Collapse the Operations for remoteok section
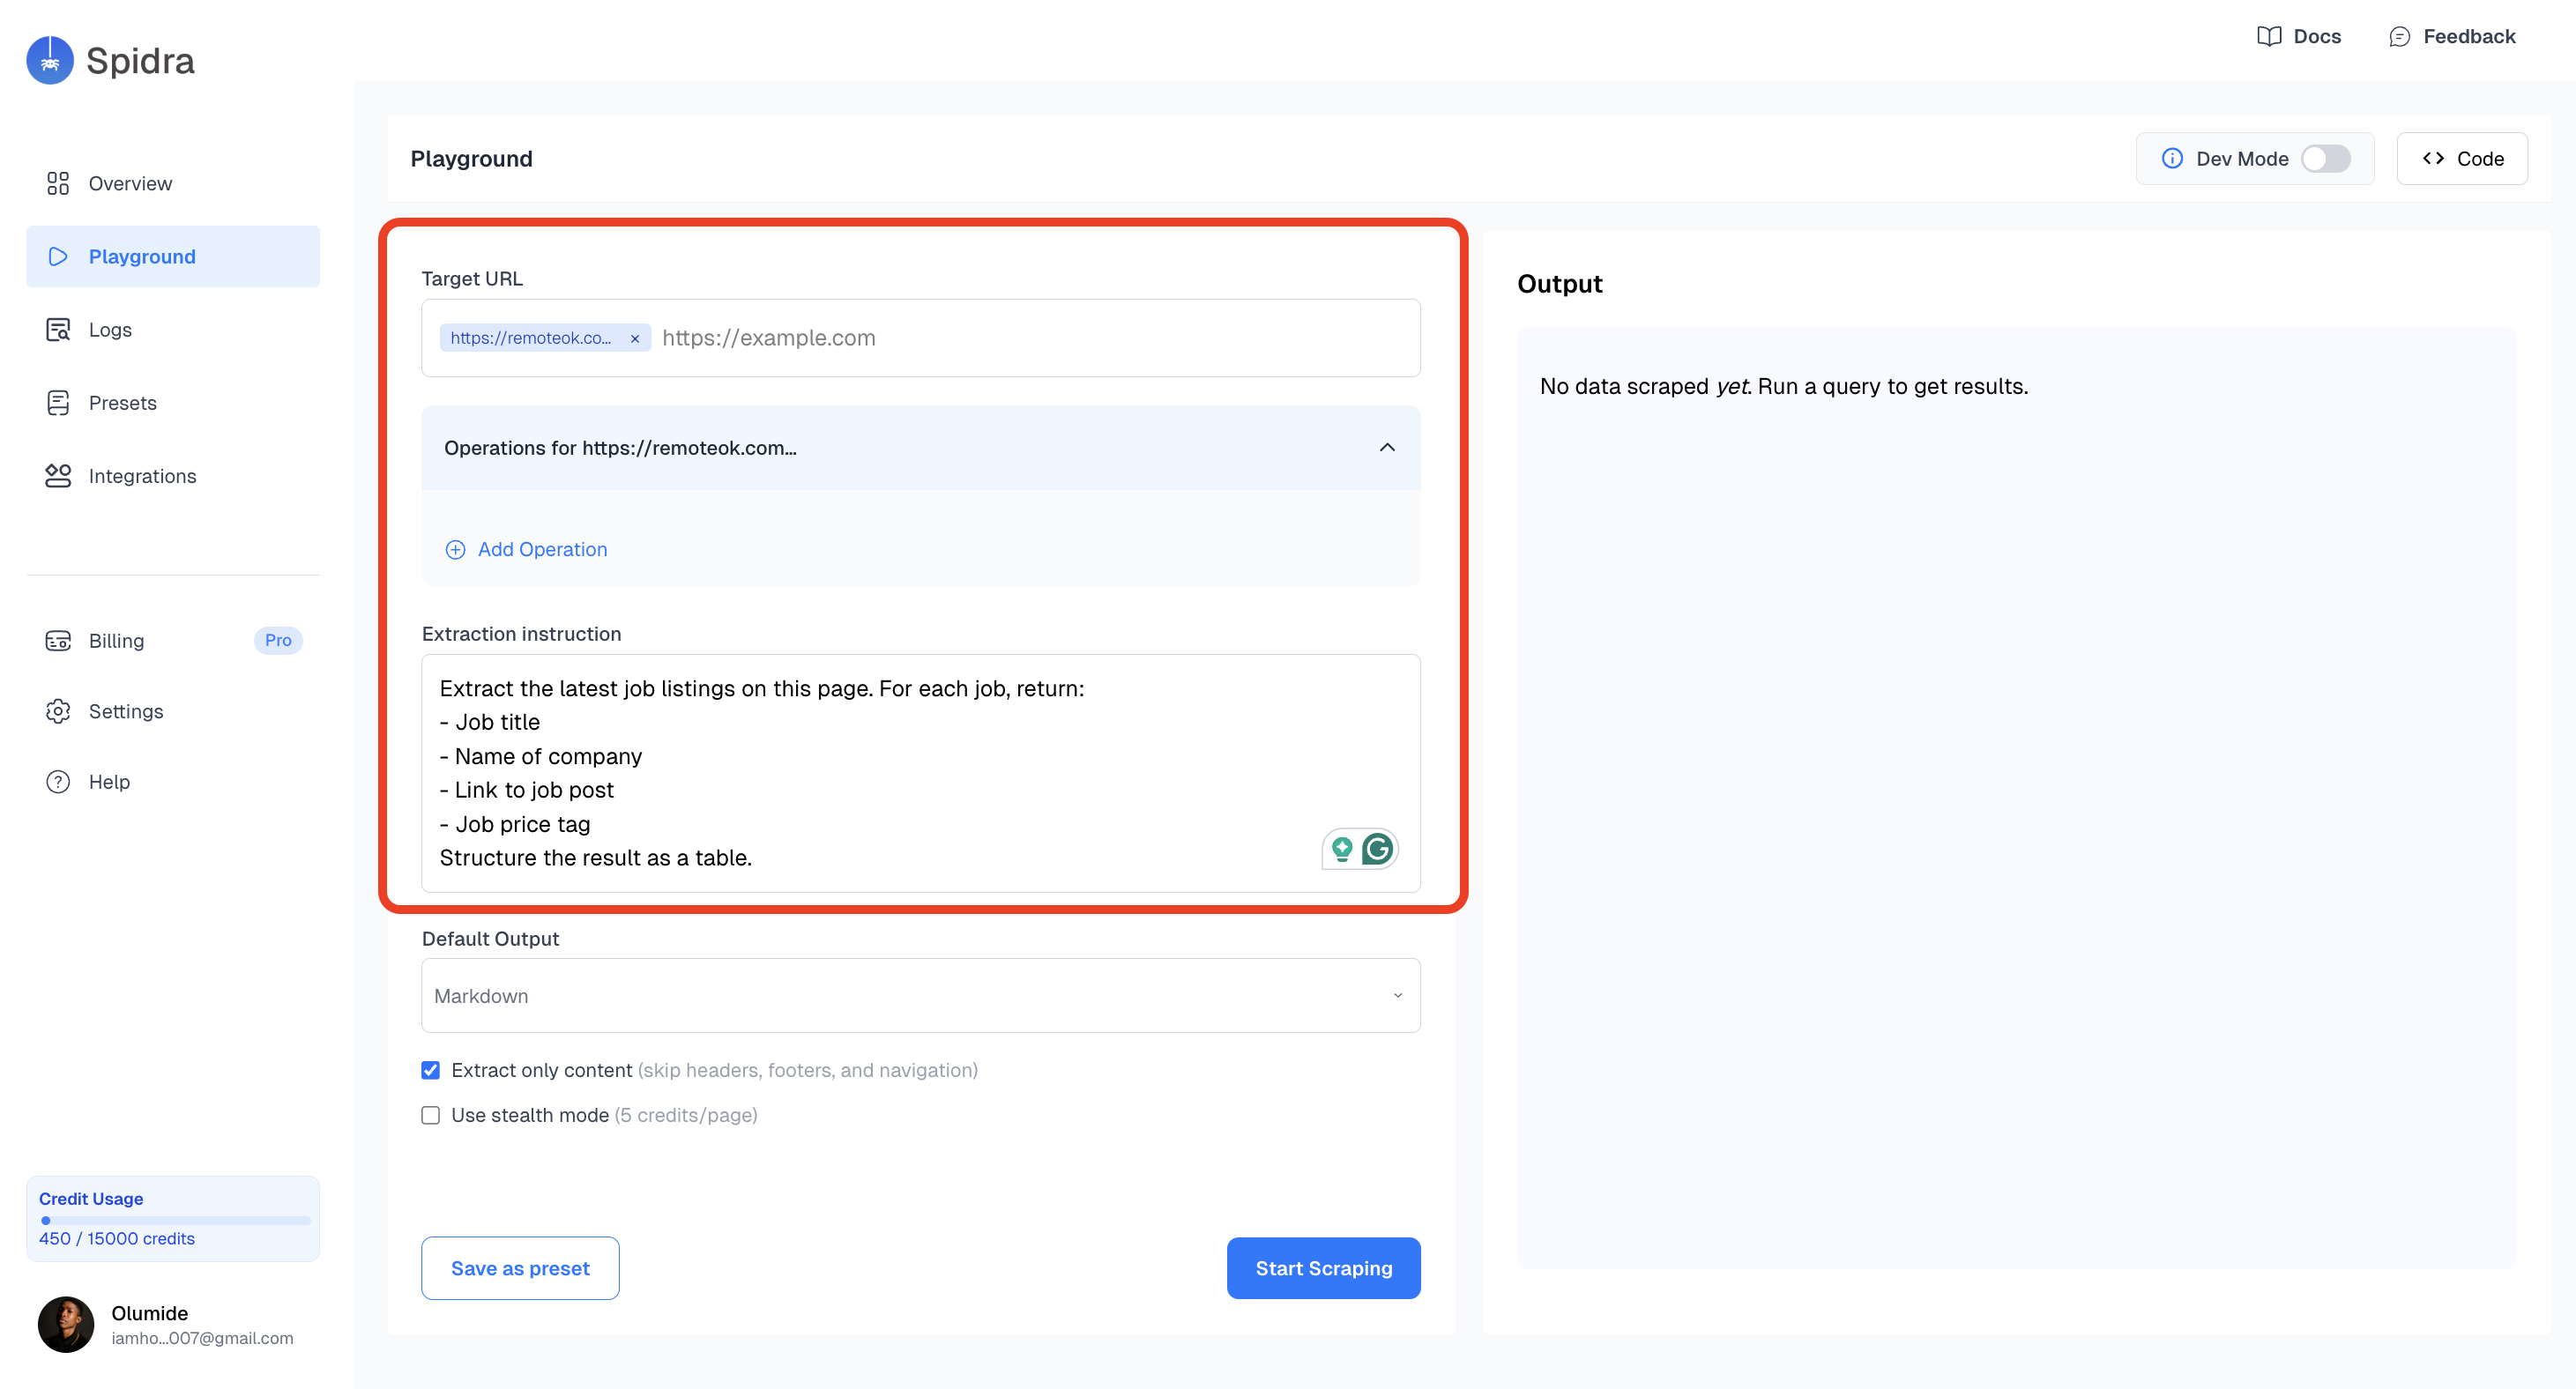The height and width of the screenshot is (1389, 2576). pos(1386,447)
